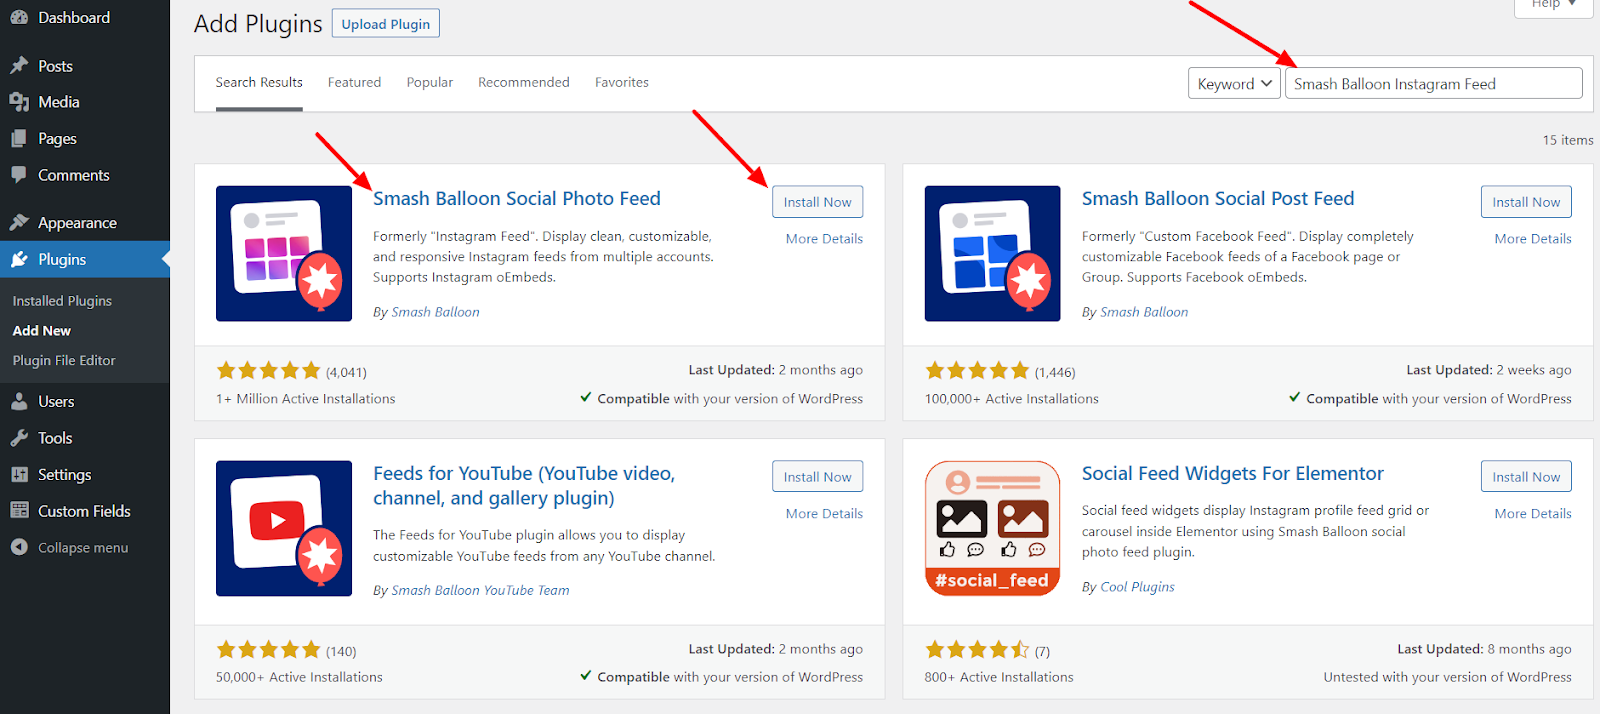Open the Keyword search type dropdown

[1234, 84]
